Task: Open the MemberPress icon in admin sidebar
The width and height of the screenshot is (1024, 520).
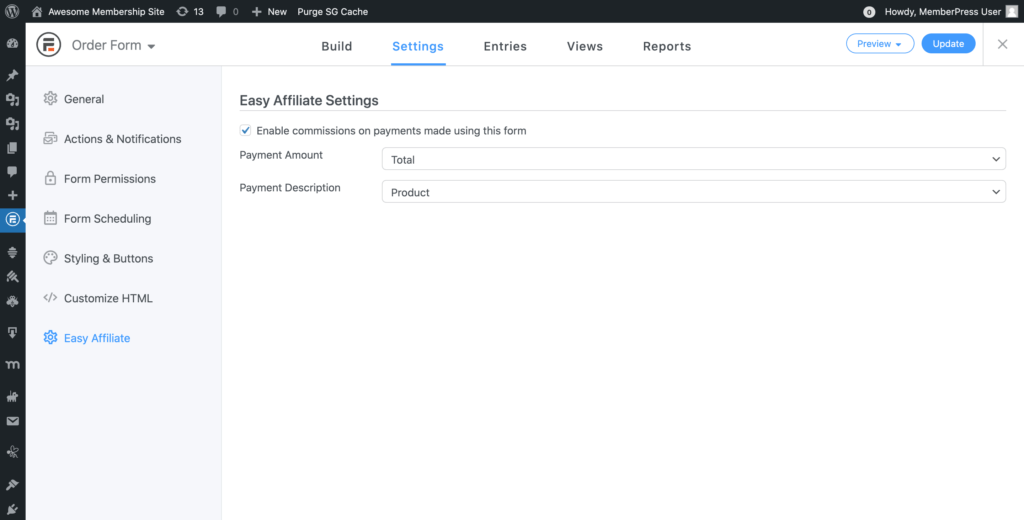Action: click(12, 366)
